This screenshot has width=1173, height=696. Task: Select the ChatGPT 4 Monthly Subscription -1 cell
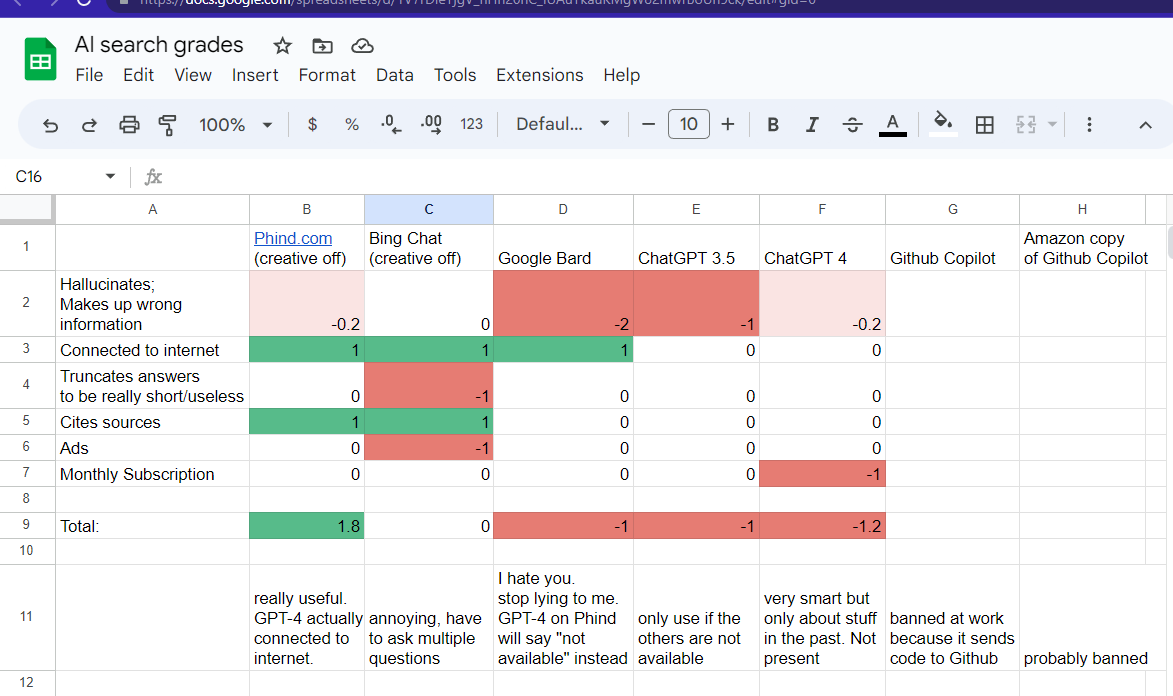tap(822, 474)
